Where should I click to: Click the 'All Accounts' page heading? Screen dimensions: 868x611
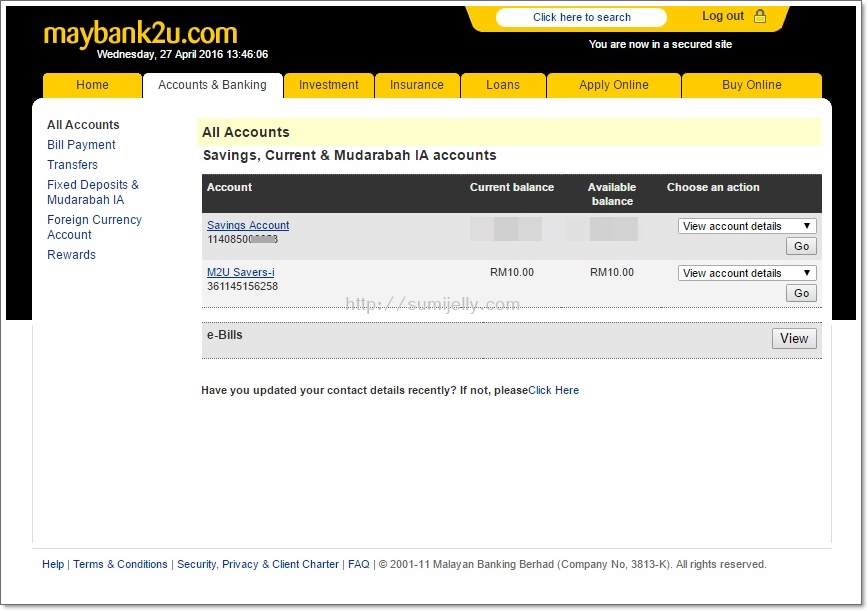(246, 132)
